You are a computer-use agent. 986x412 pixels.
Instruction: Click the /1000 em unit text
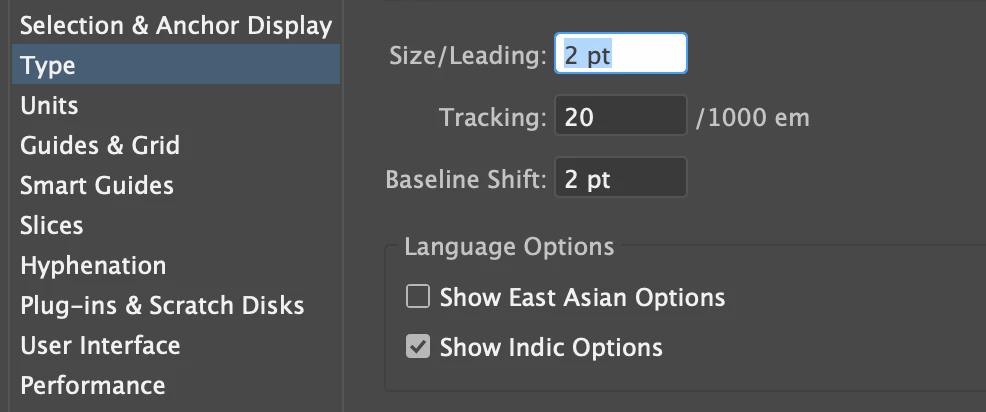[753, 118]
